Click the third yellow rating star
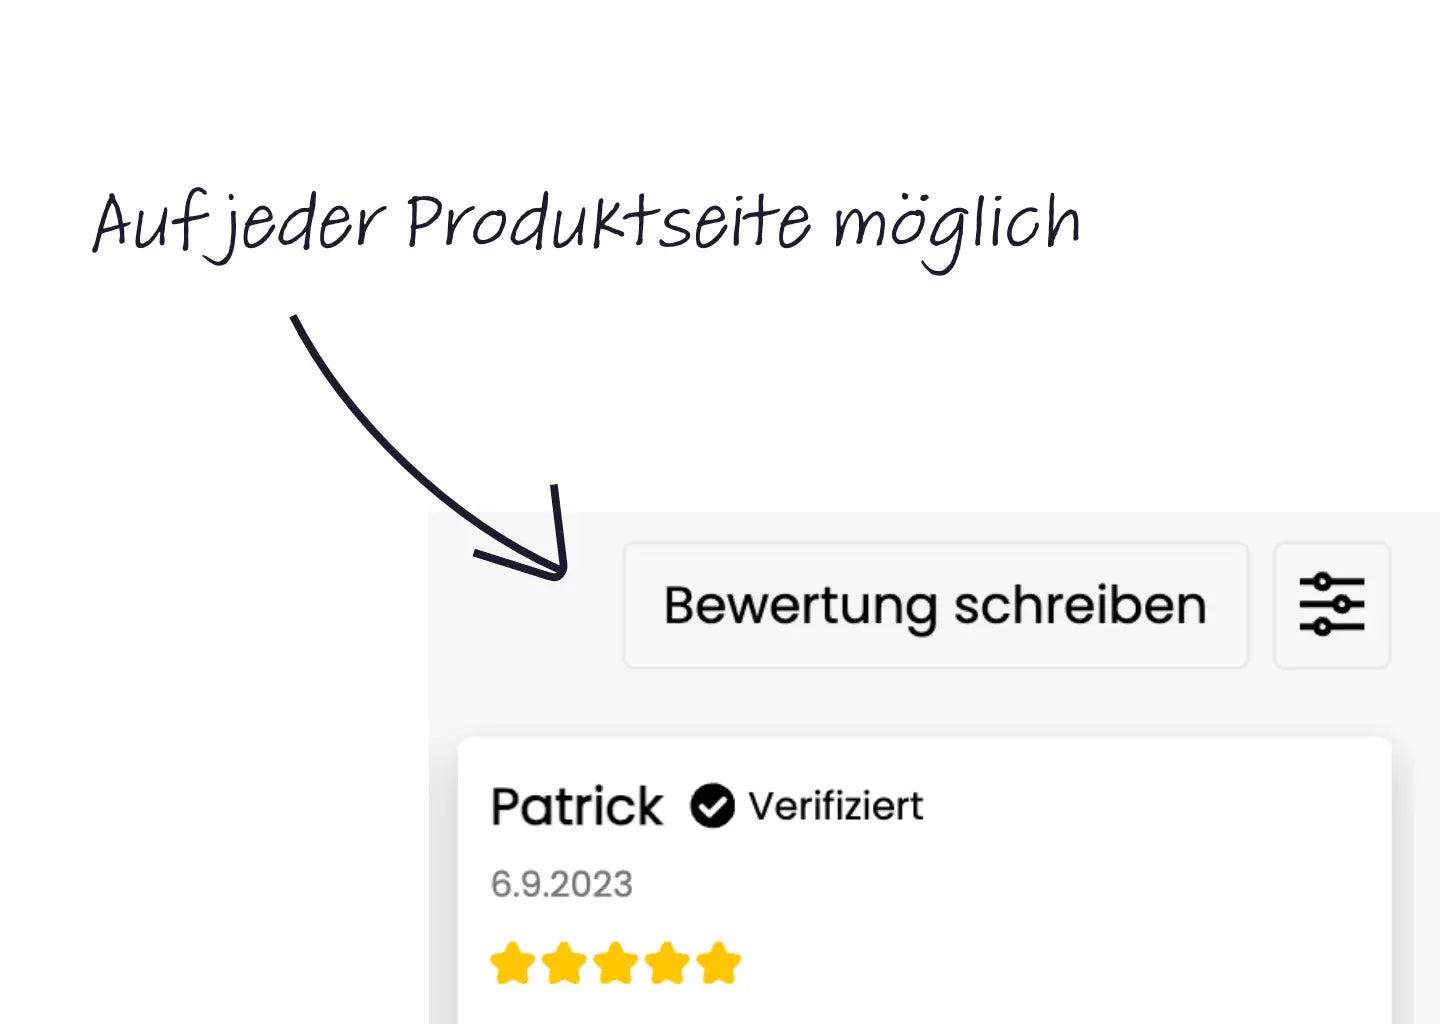The image size is (1440, 1024). click(x=616, y=964)
